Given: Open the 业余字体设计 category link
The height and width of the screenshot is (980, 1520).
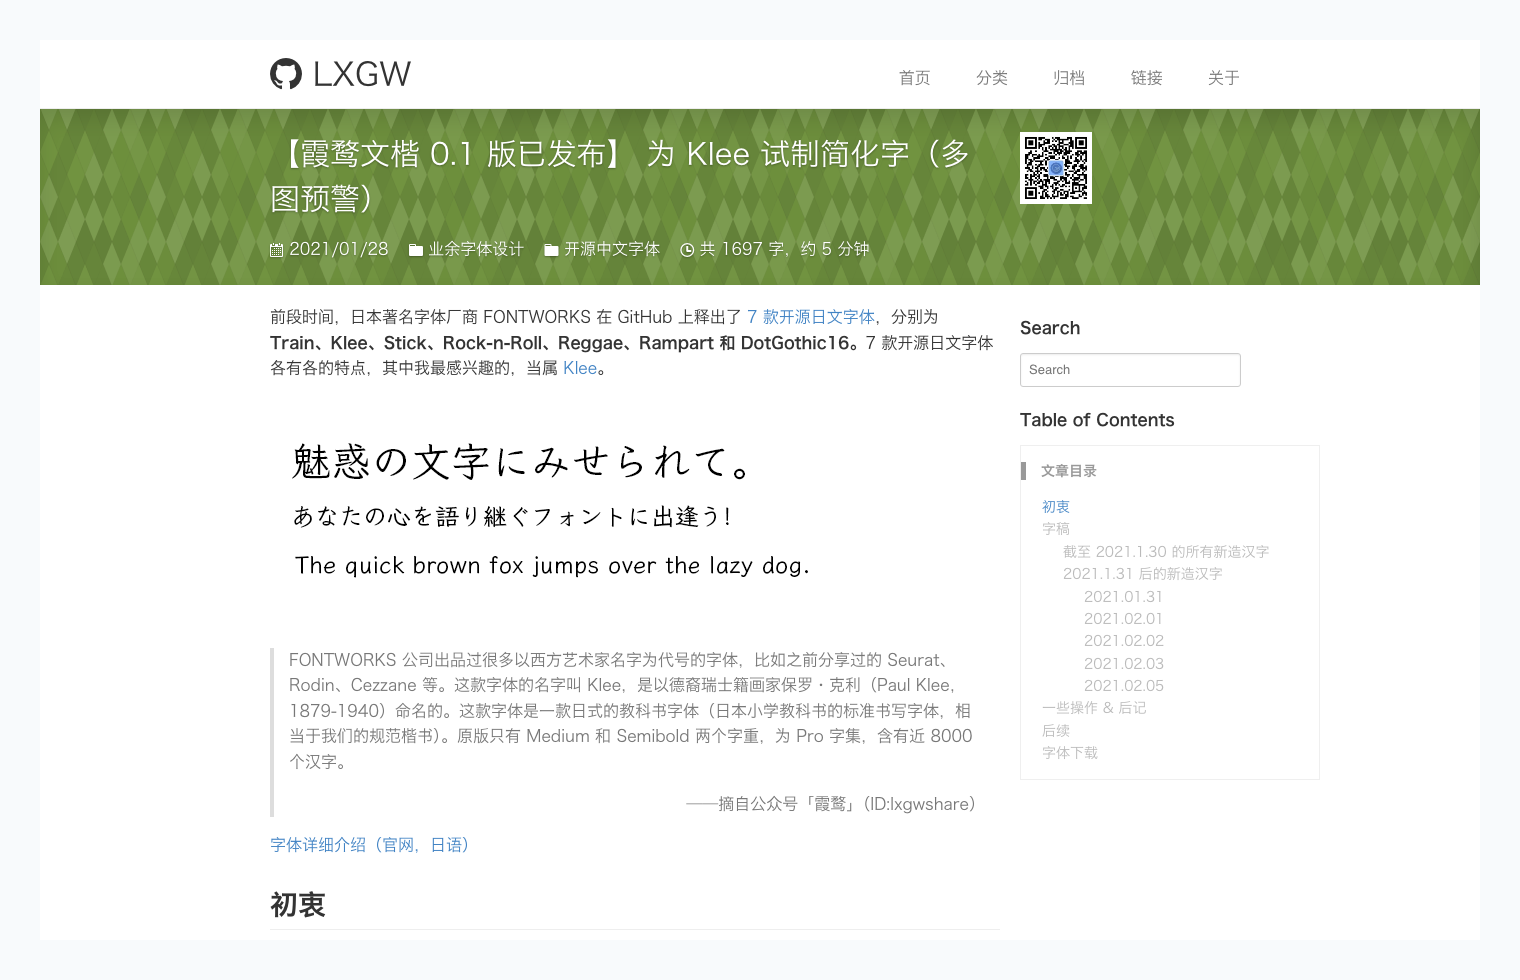Looking at the screenshot, I should click(476, 249).
